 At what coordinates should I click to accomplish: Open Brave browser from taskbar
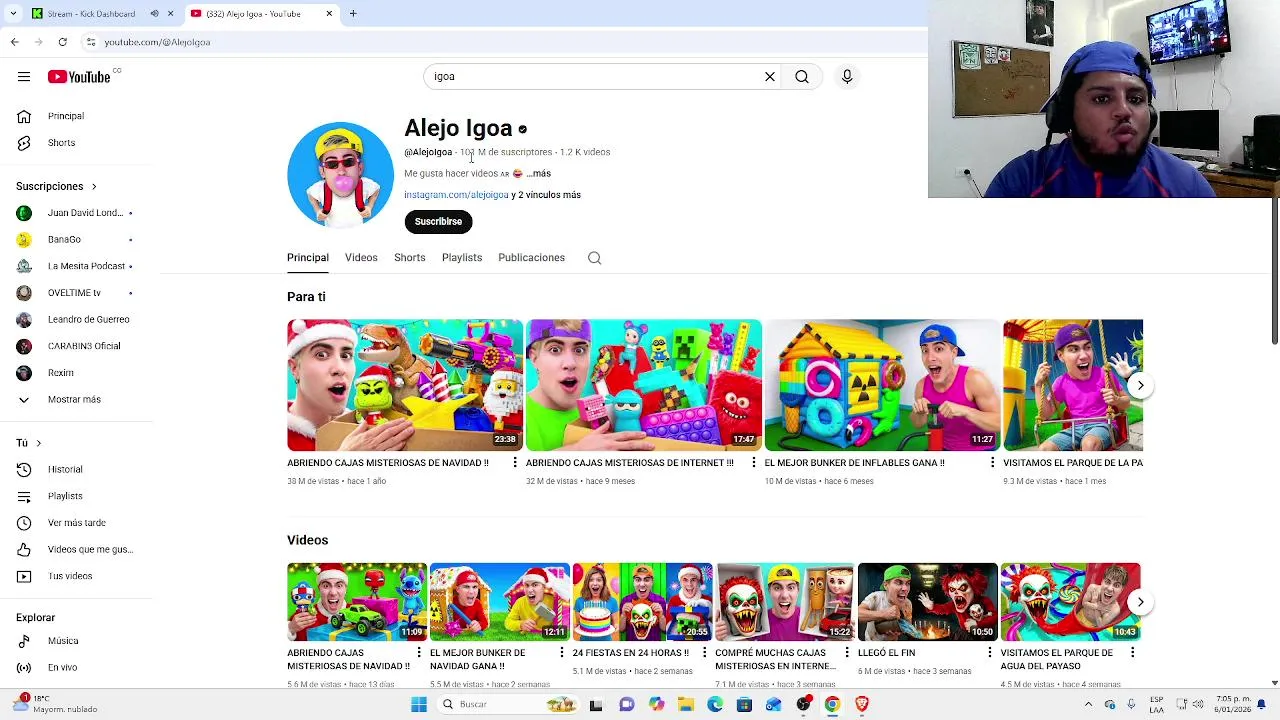tap(862, 705)
